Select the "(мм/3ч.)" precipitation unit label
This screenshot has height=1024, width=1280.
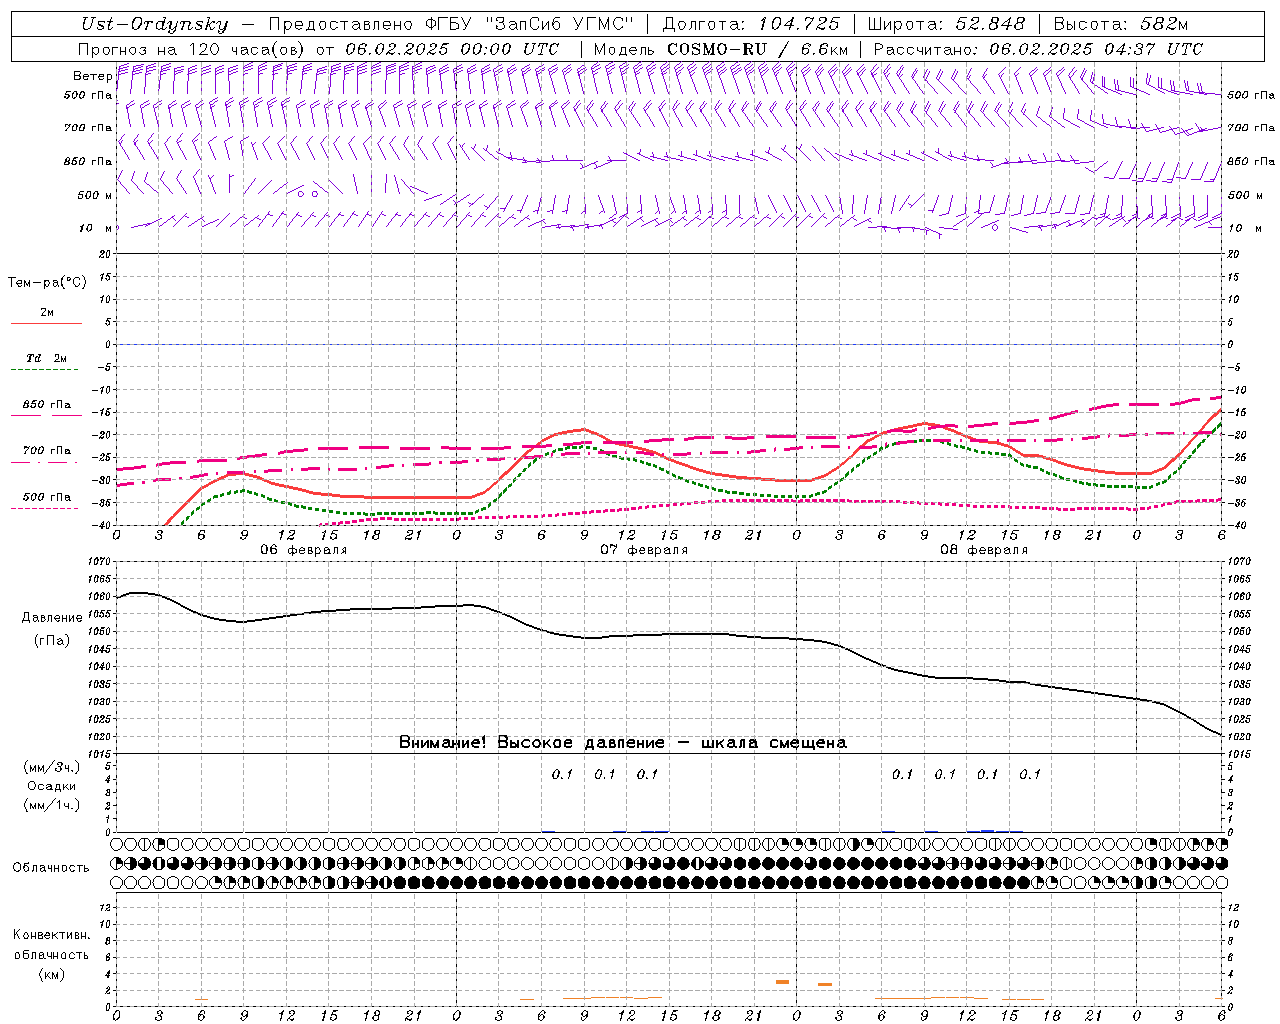click(53, 767)
